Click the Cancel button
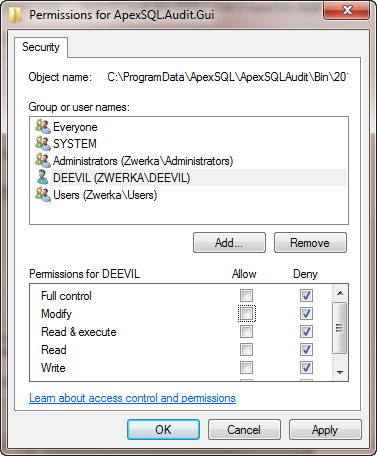The image size is (377, 456). (244, 429)
